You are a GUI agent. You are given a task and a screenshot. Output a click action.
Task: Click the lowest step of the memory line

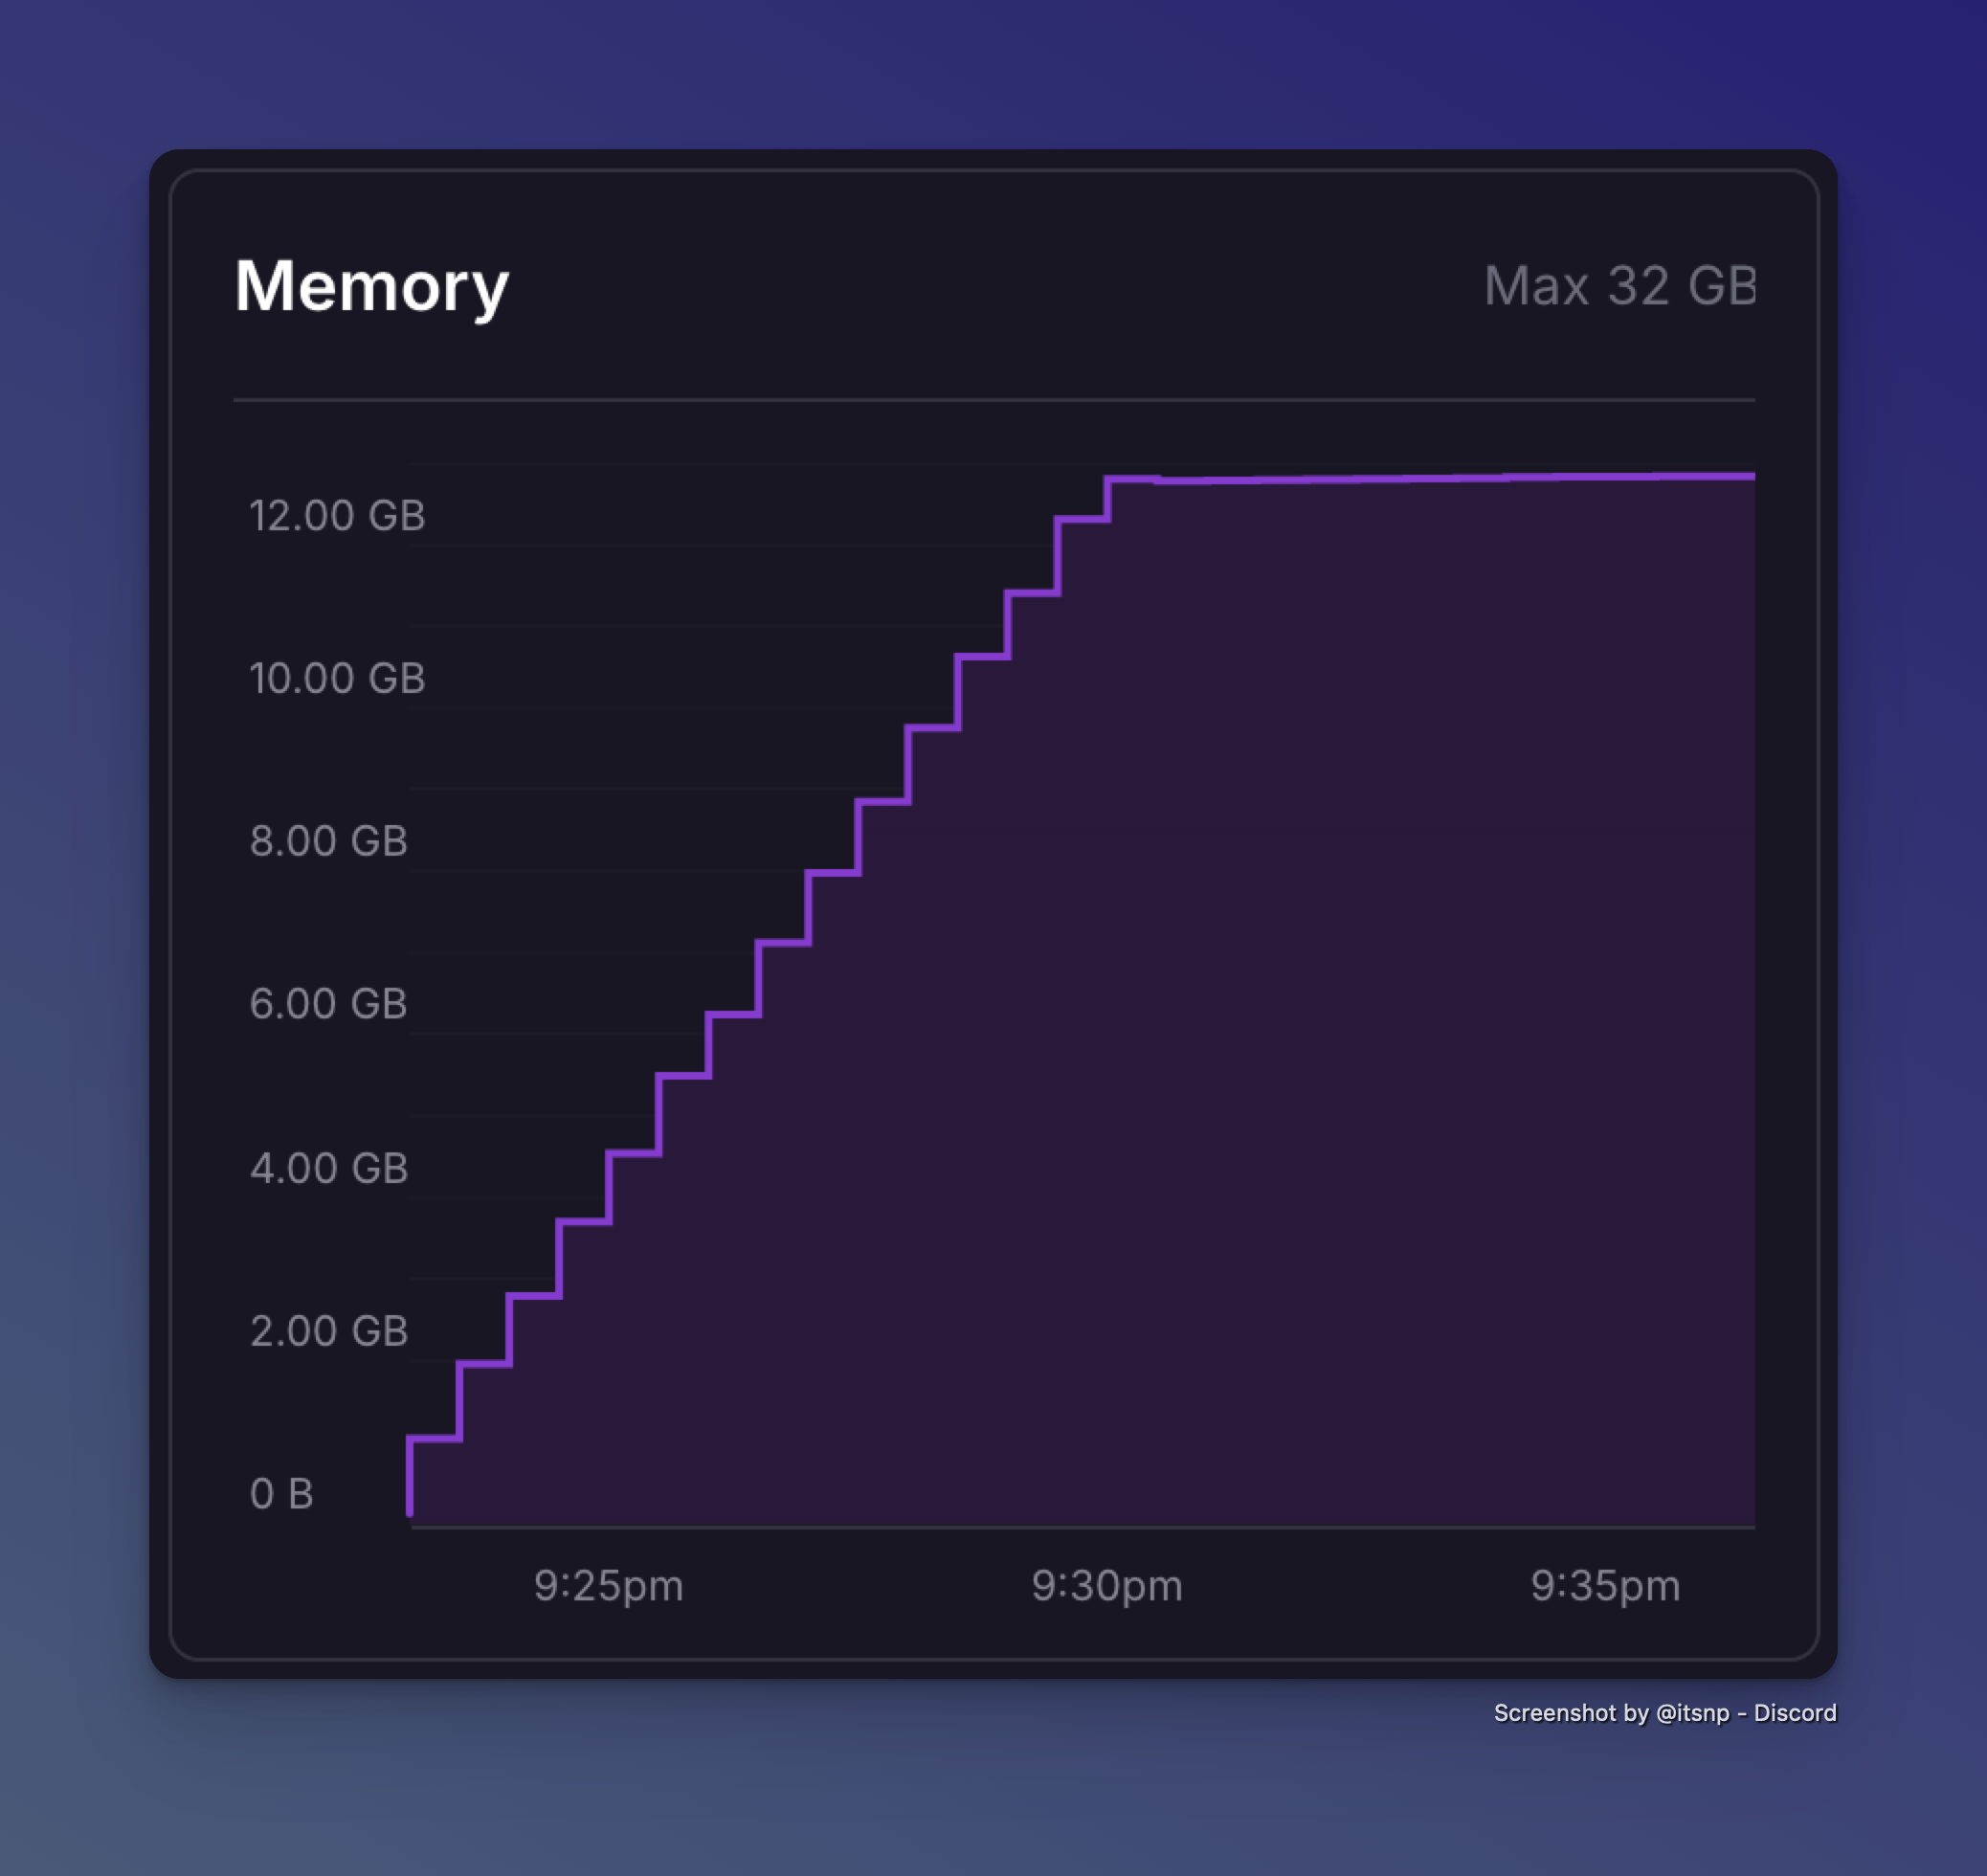(x=435, y=1438)
